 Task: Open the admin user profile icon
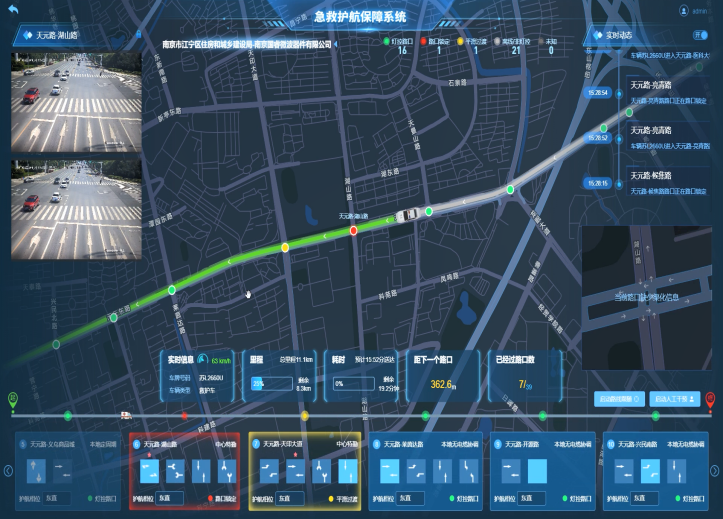(x=685, y=11)
